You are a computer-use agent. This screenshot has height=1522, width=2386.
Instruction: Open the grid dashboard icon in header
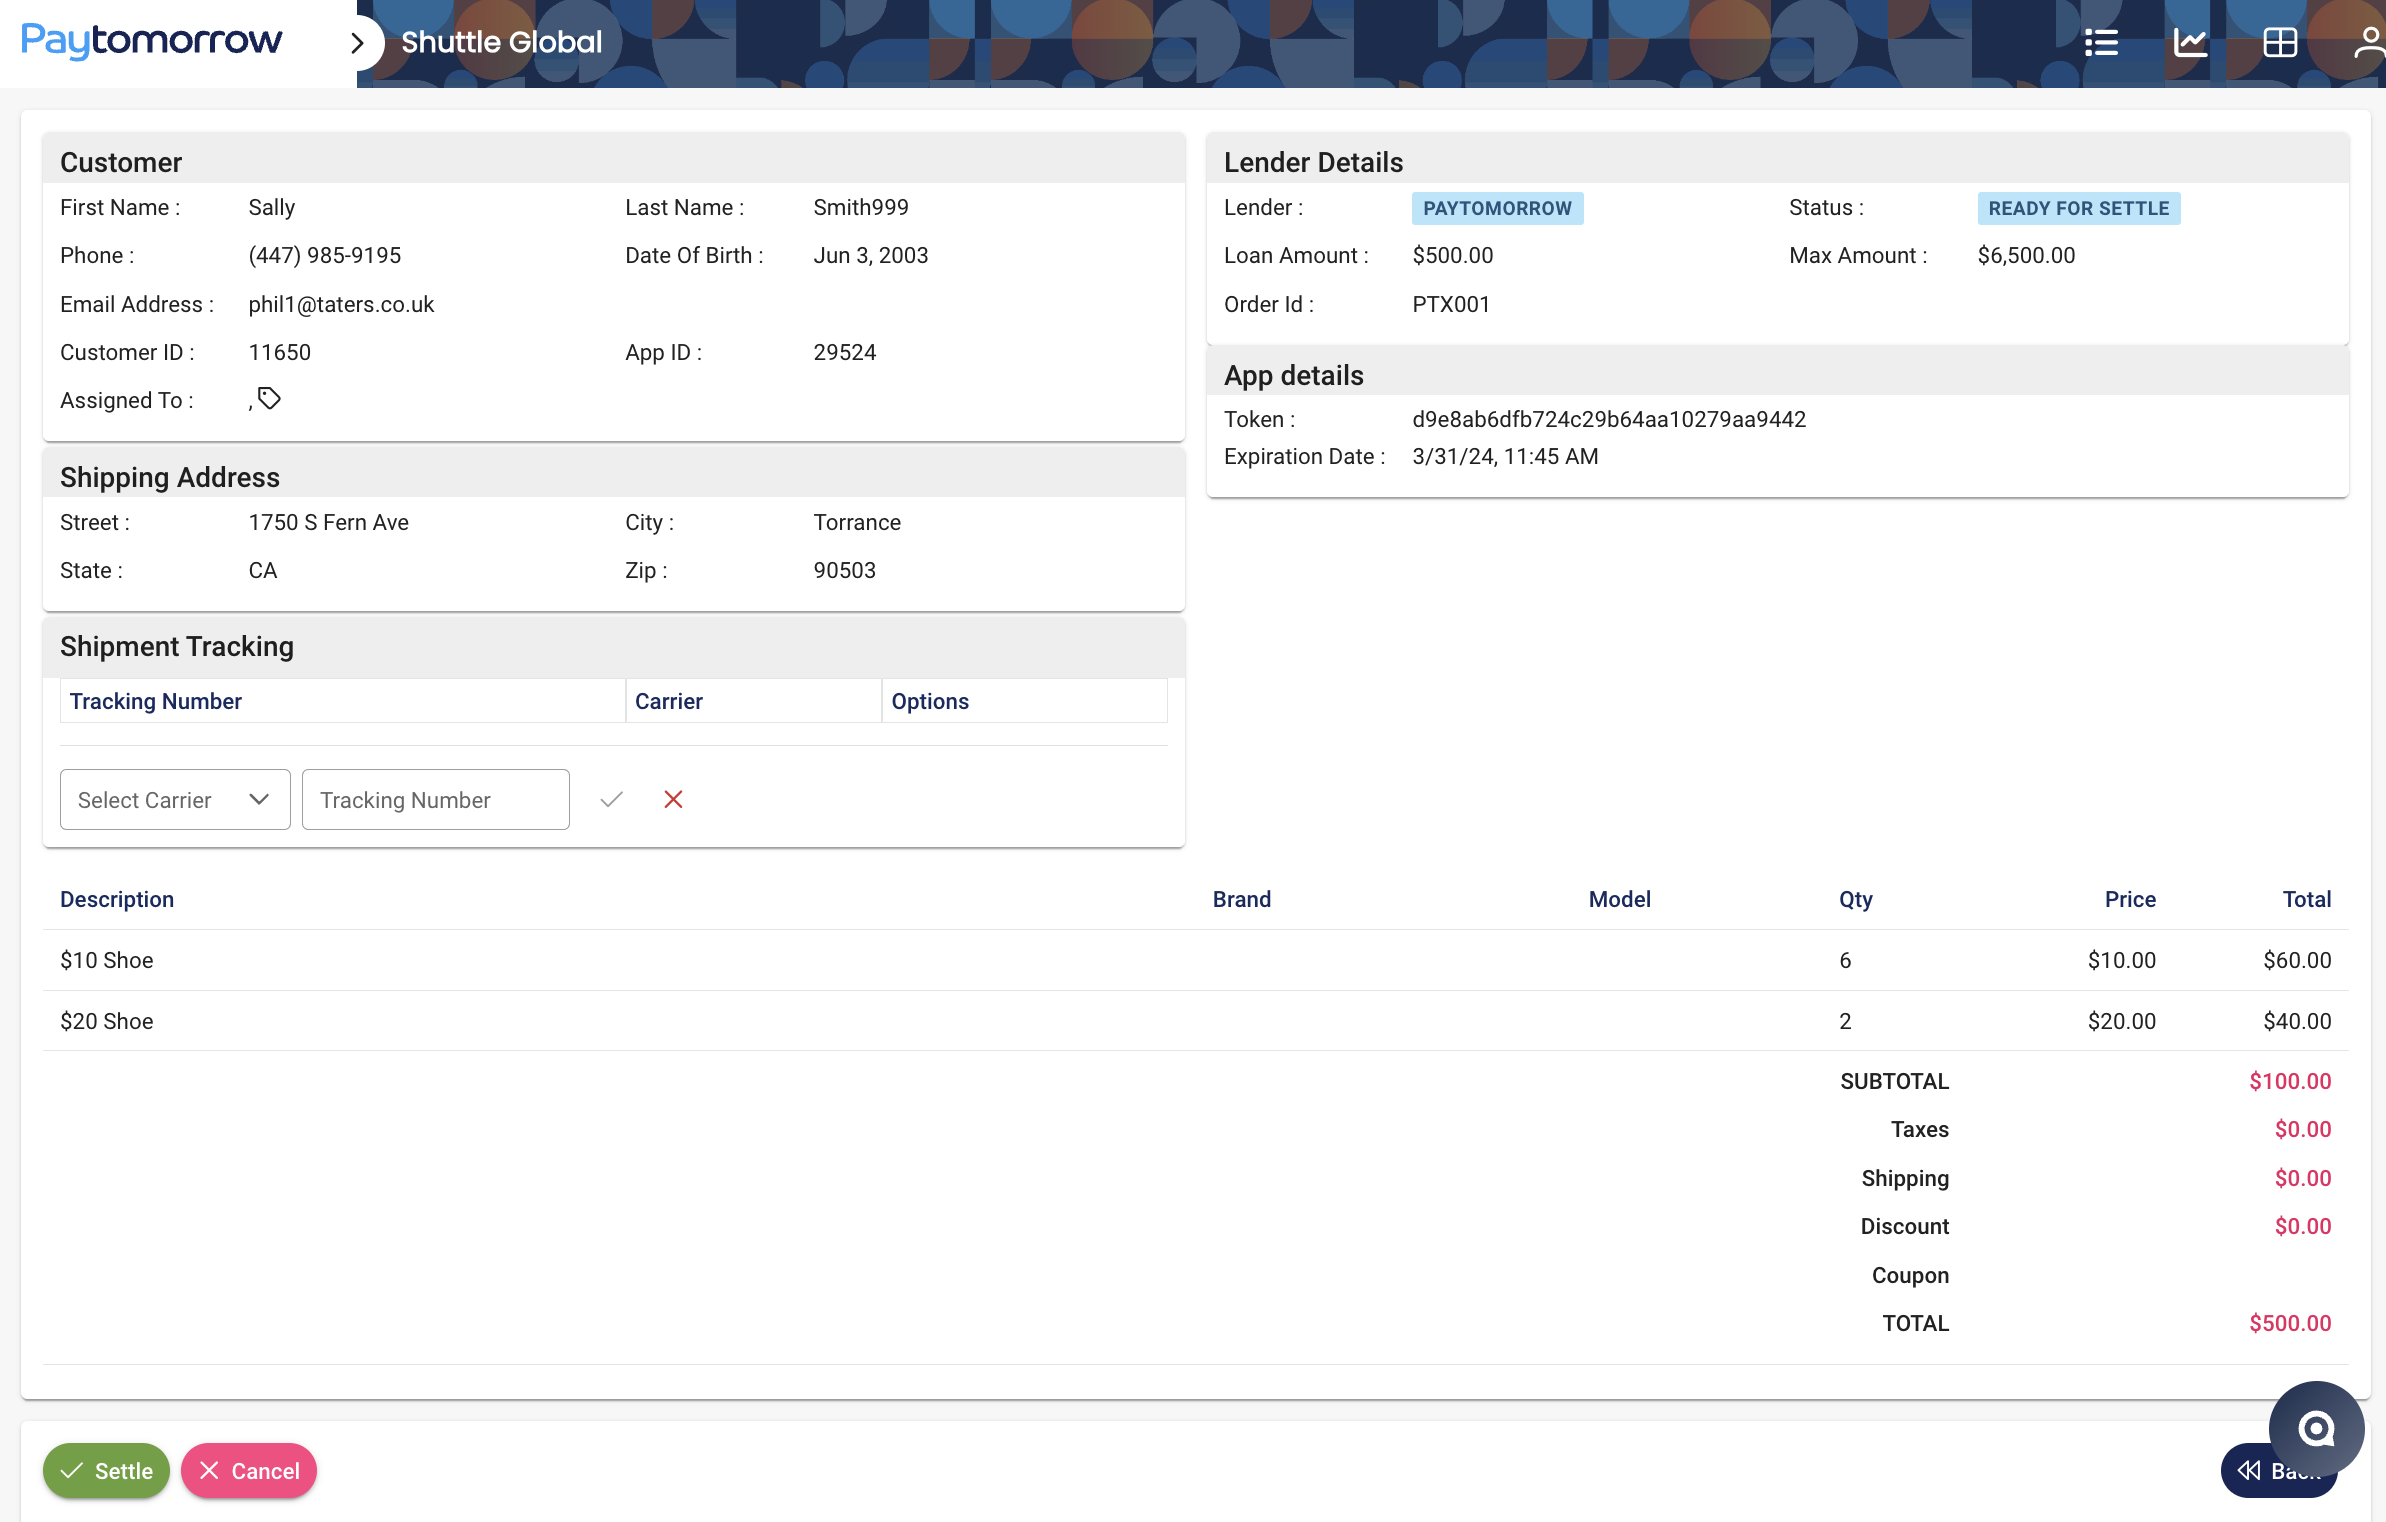pos(2280,42)
